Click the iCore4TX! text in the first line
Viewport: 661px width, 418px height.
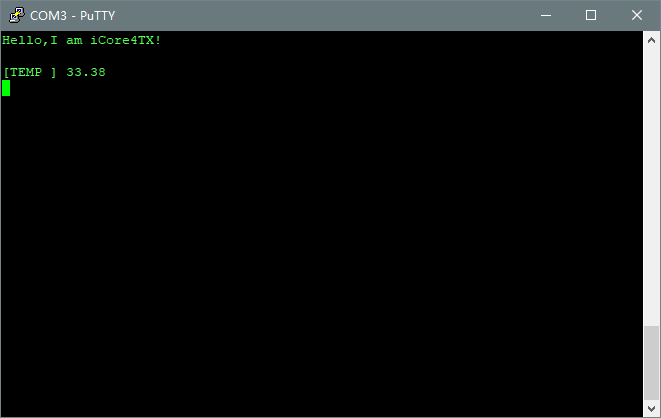tap(126, 40)
